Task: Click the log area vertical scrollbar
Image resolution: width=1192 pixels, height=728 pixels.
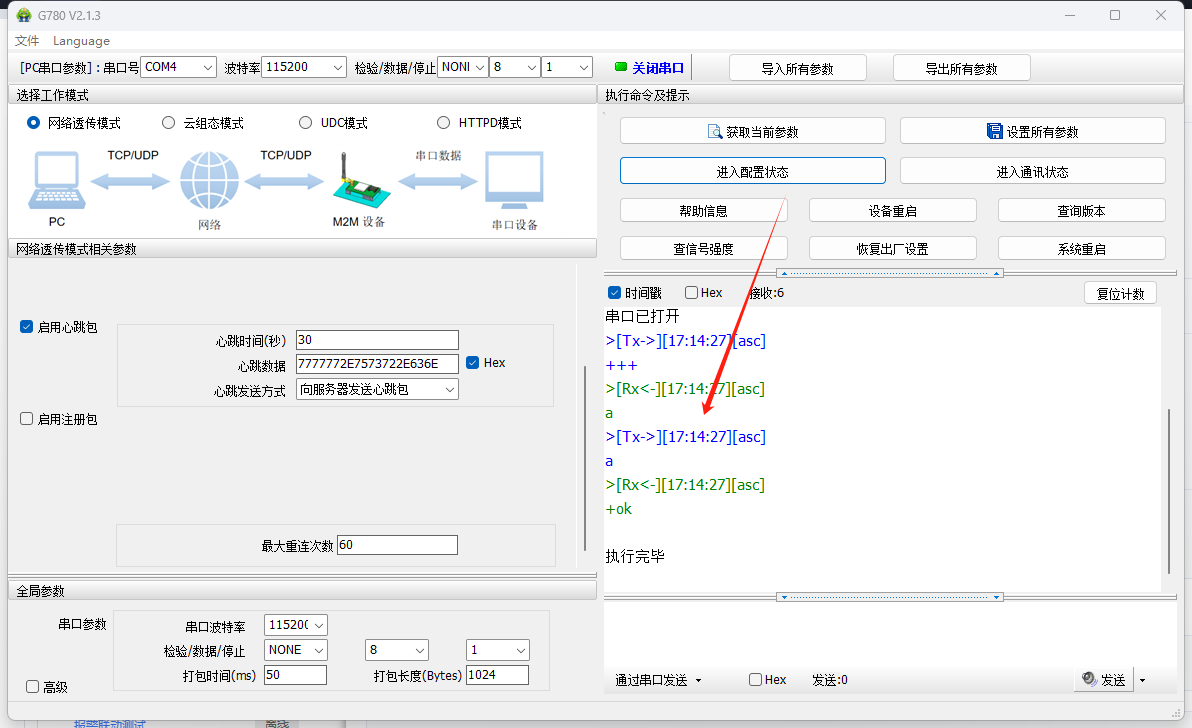Action: [x=1168, y=490]
